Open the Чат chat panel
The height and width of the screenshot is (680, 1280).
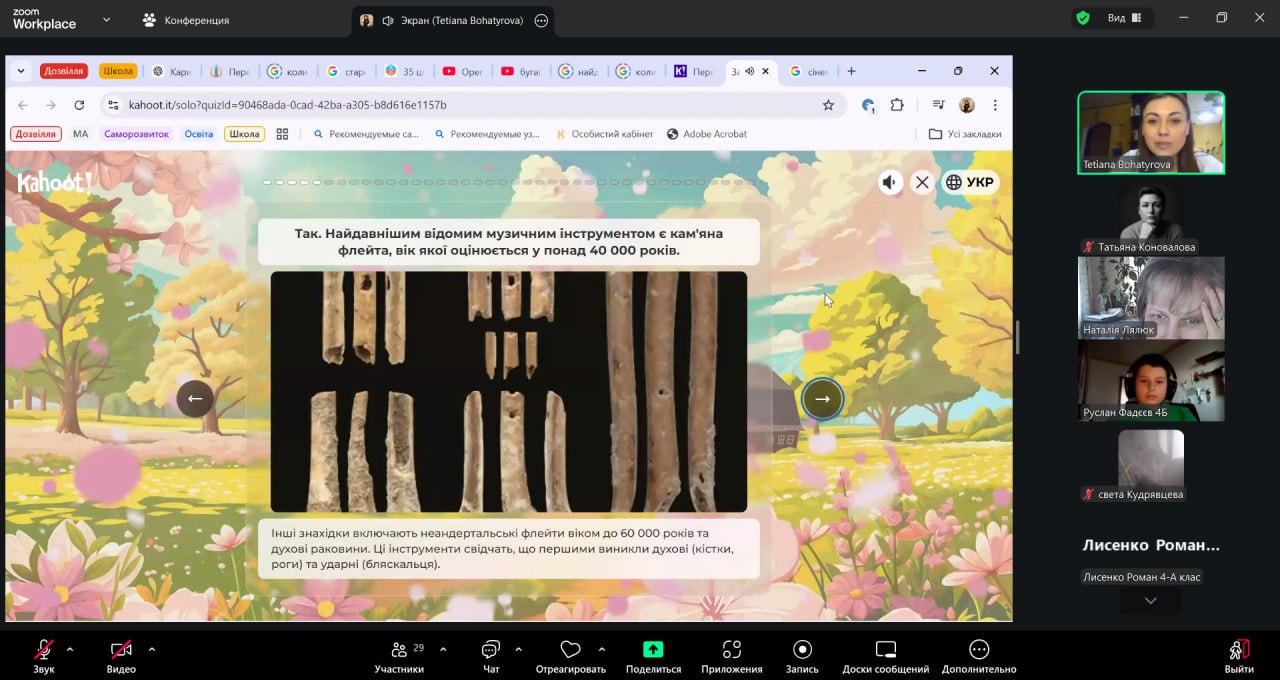(490, 650)
